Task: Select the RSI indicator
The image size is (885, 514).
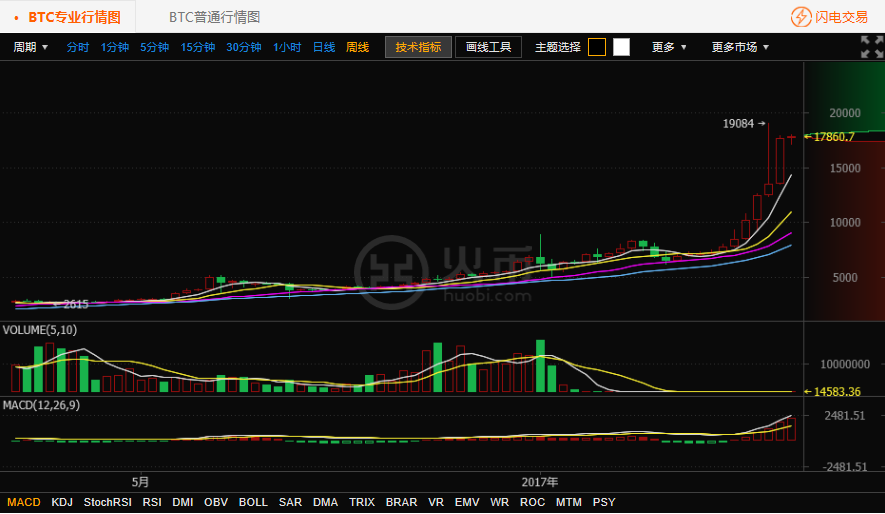Action: [152, 502]
